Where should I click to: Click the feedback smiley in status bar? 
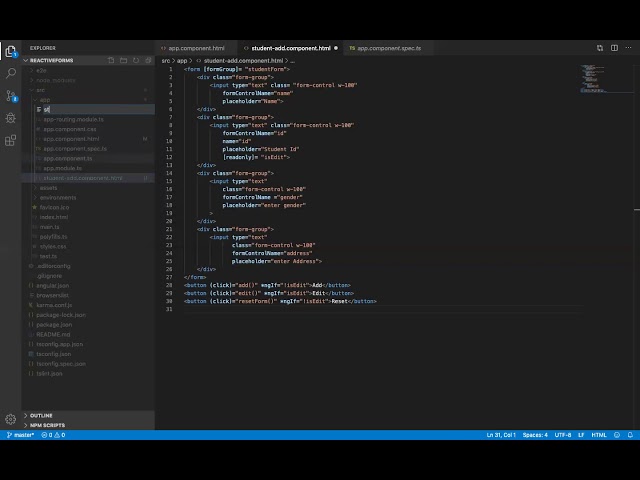click(617, 435)
